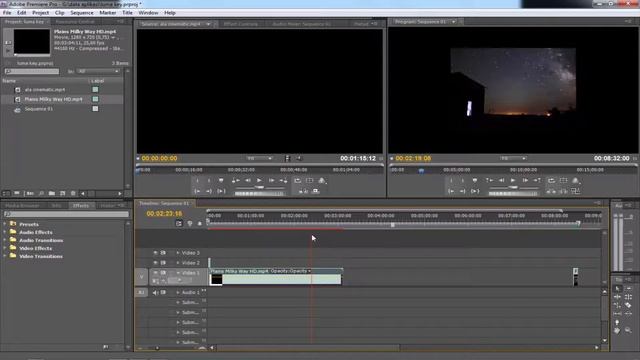Click Play in the Program monitor
640x360 pixels.
pyautogui.click(x=513, y=180)
